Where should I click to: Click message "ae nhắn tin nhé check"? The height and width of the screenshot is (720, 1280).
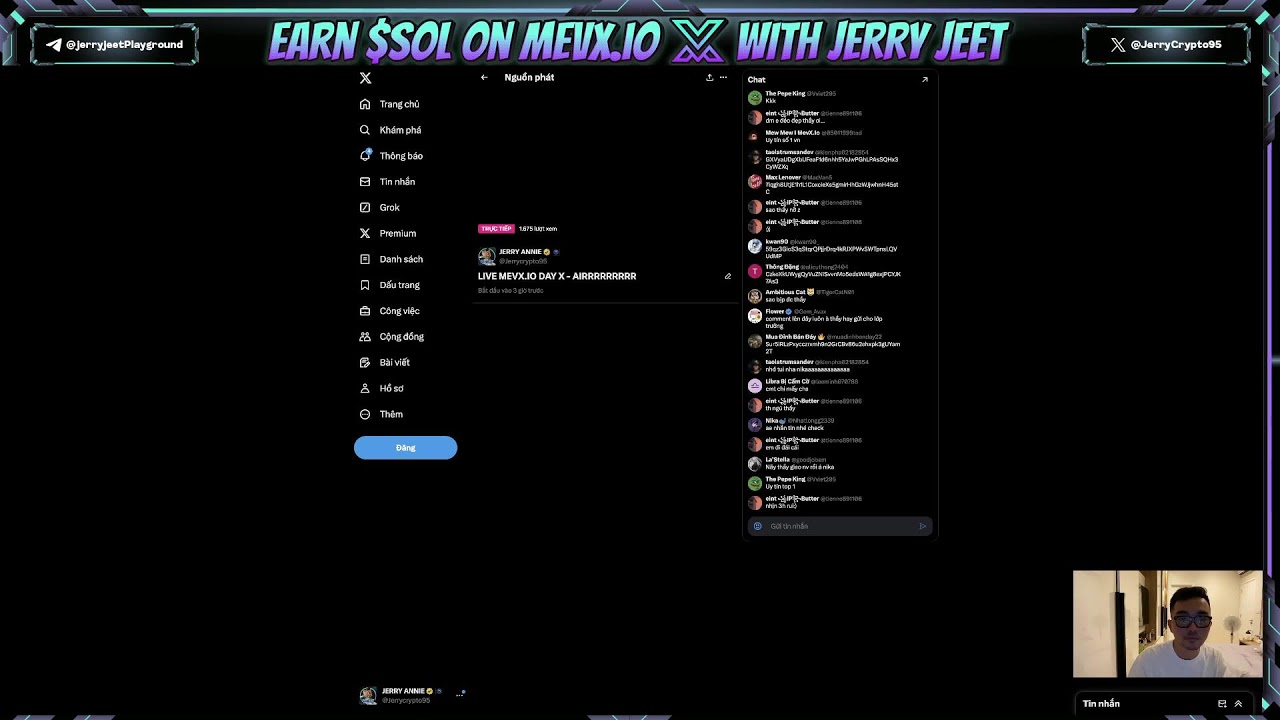click(795, 428)
